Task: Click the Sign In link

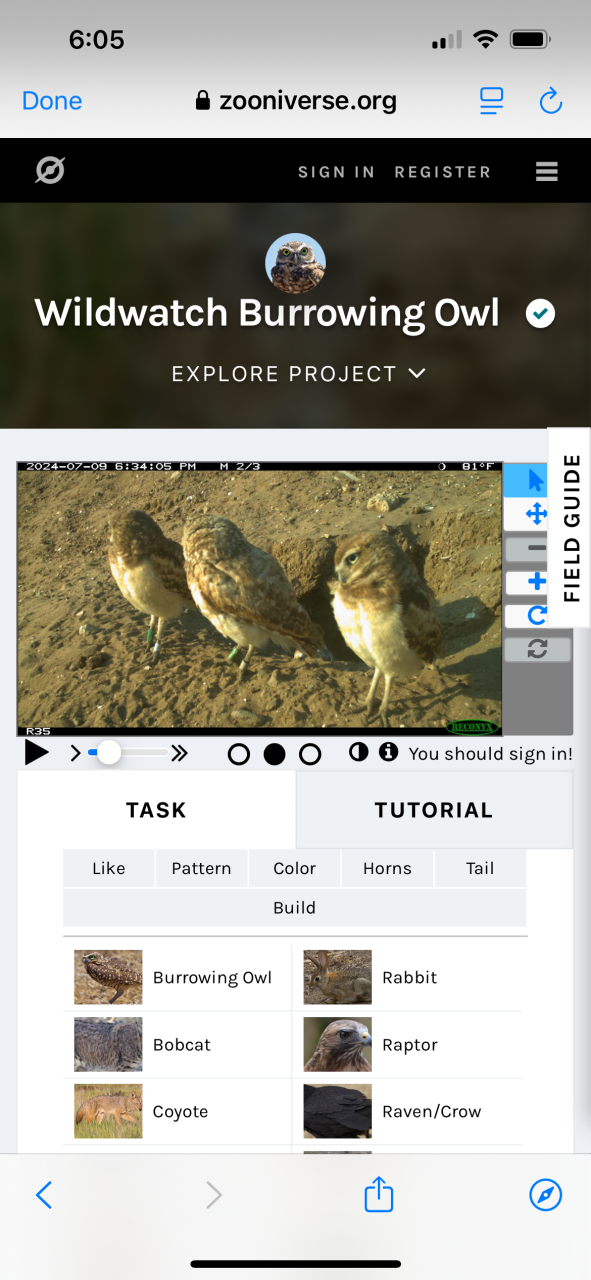Action: [336, 172]
